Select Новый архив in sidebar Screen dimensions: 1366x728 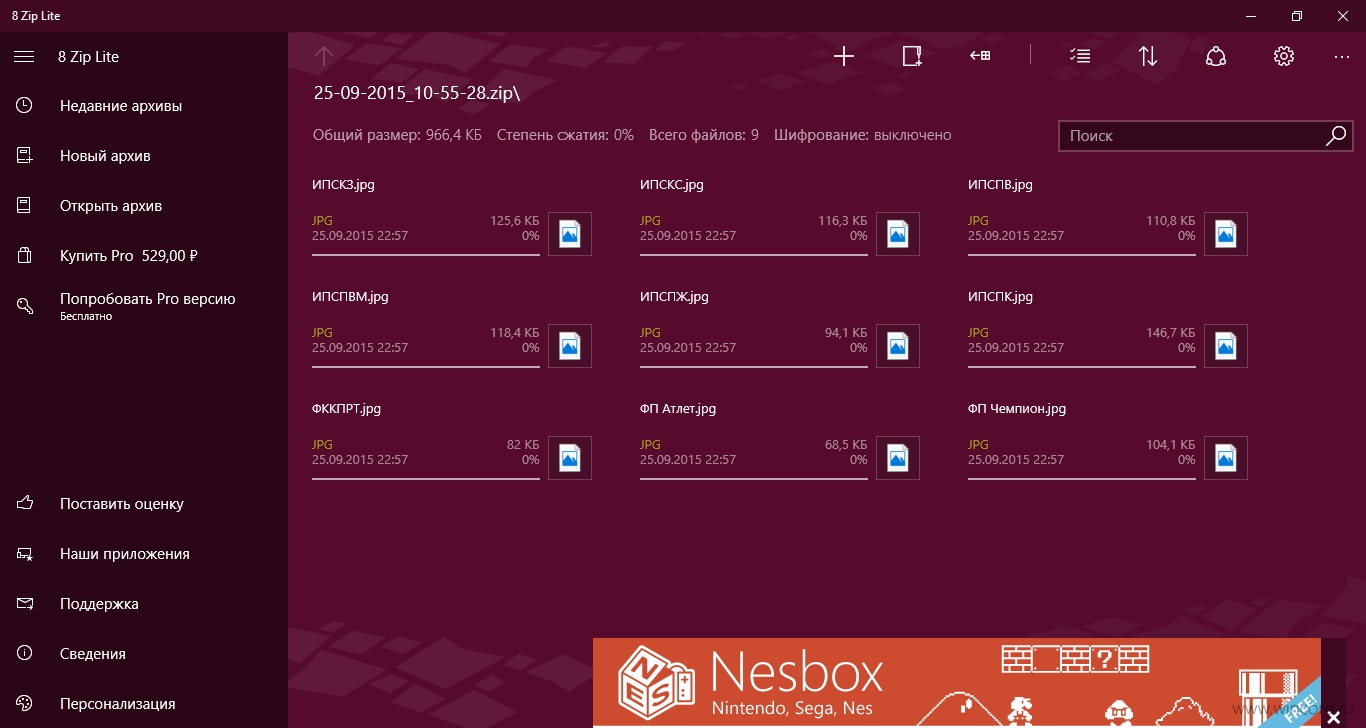(144, 156)
